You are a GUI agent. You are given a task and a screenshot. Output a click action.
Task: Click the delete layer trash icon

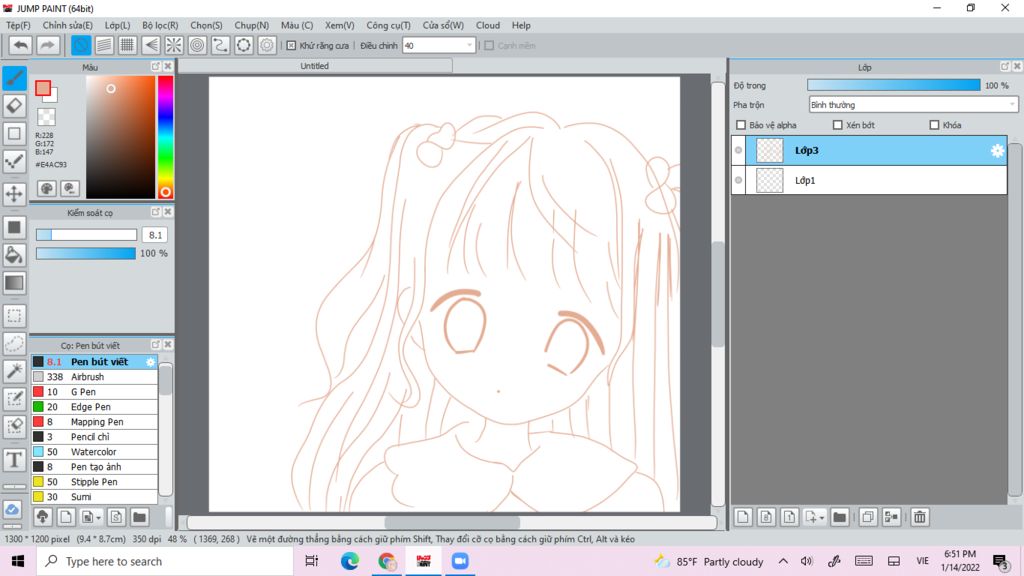(920, 517)
